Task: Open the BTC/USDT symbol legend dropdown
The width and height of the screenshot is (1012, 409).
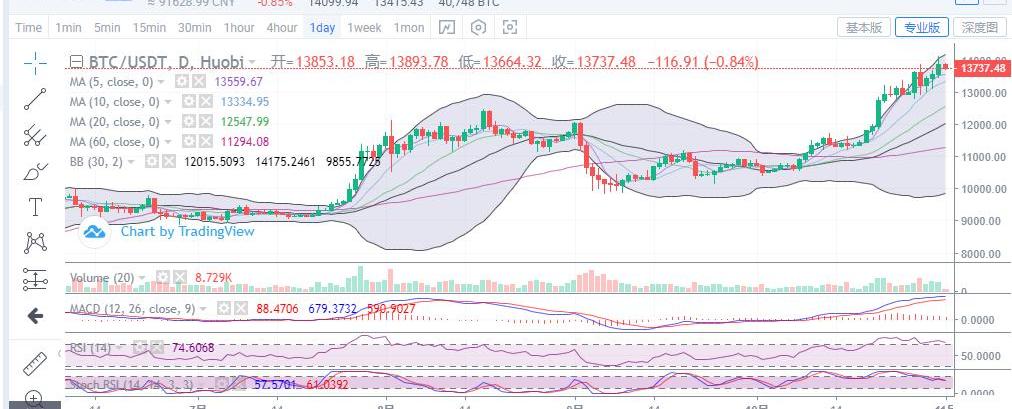Action: 252,62
